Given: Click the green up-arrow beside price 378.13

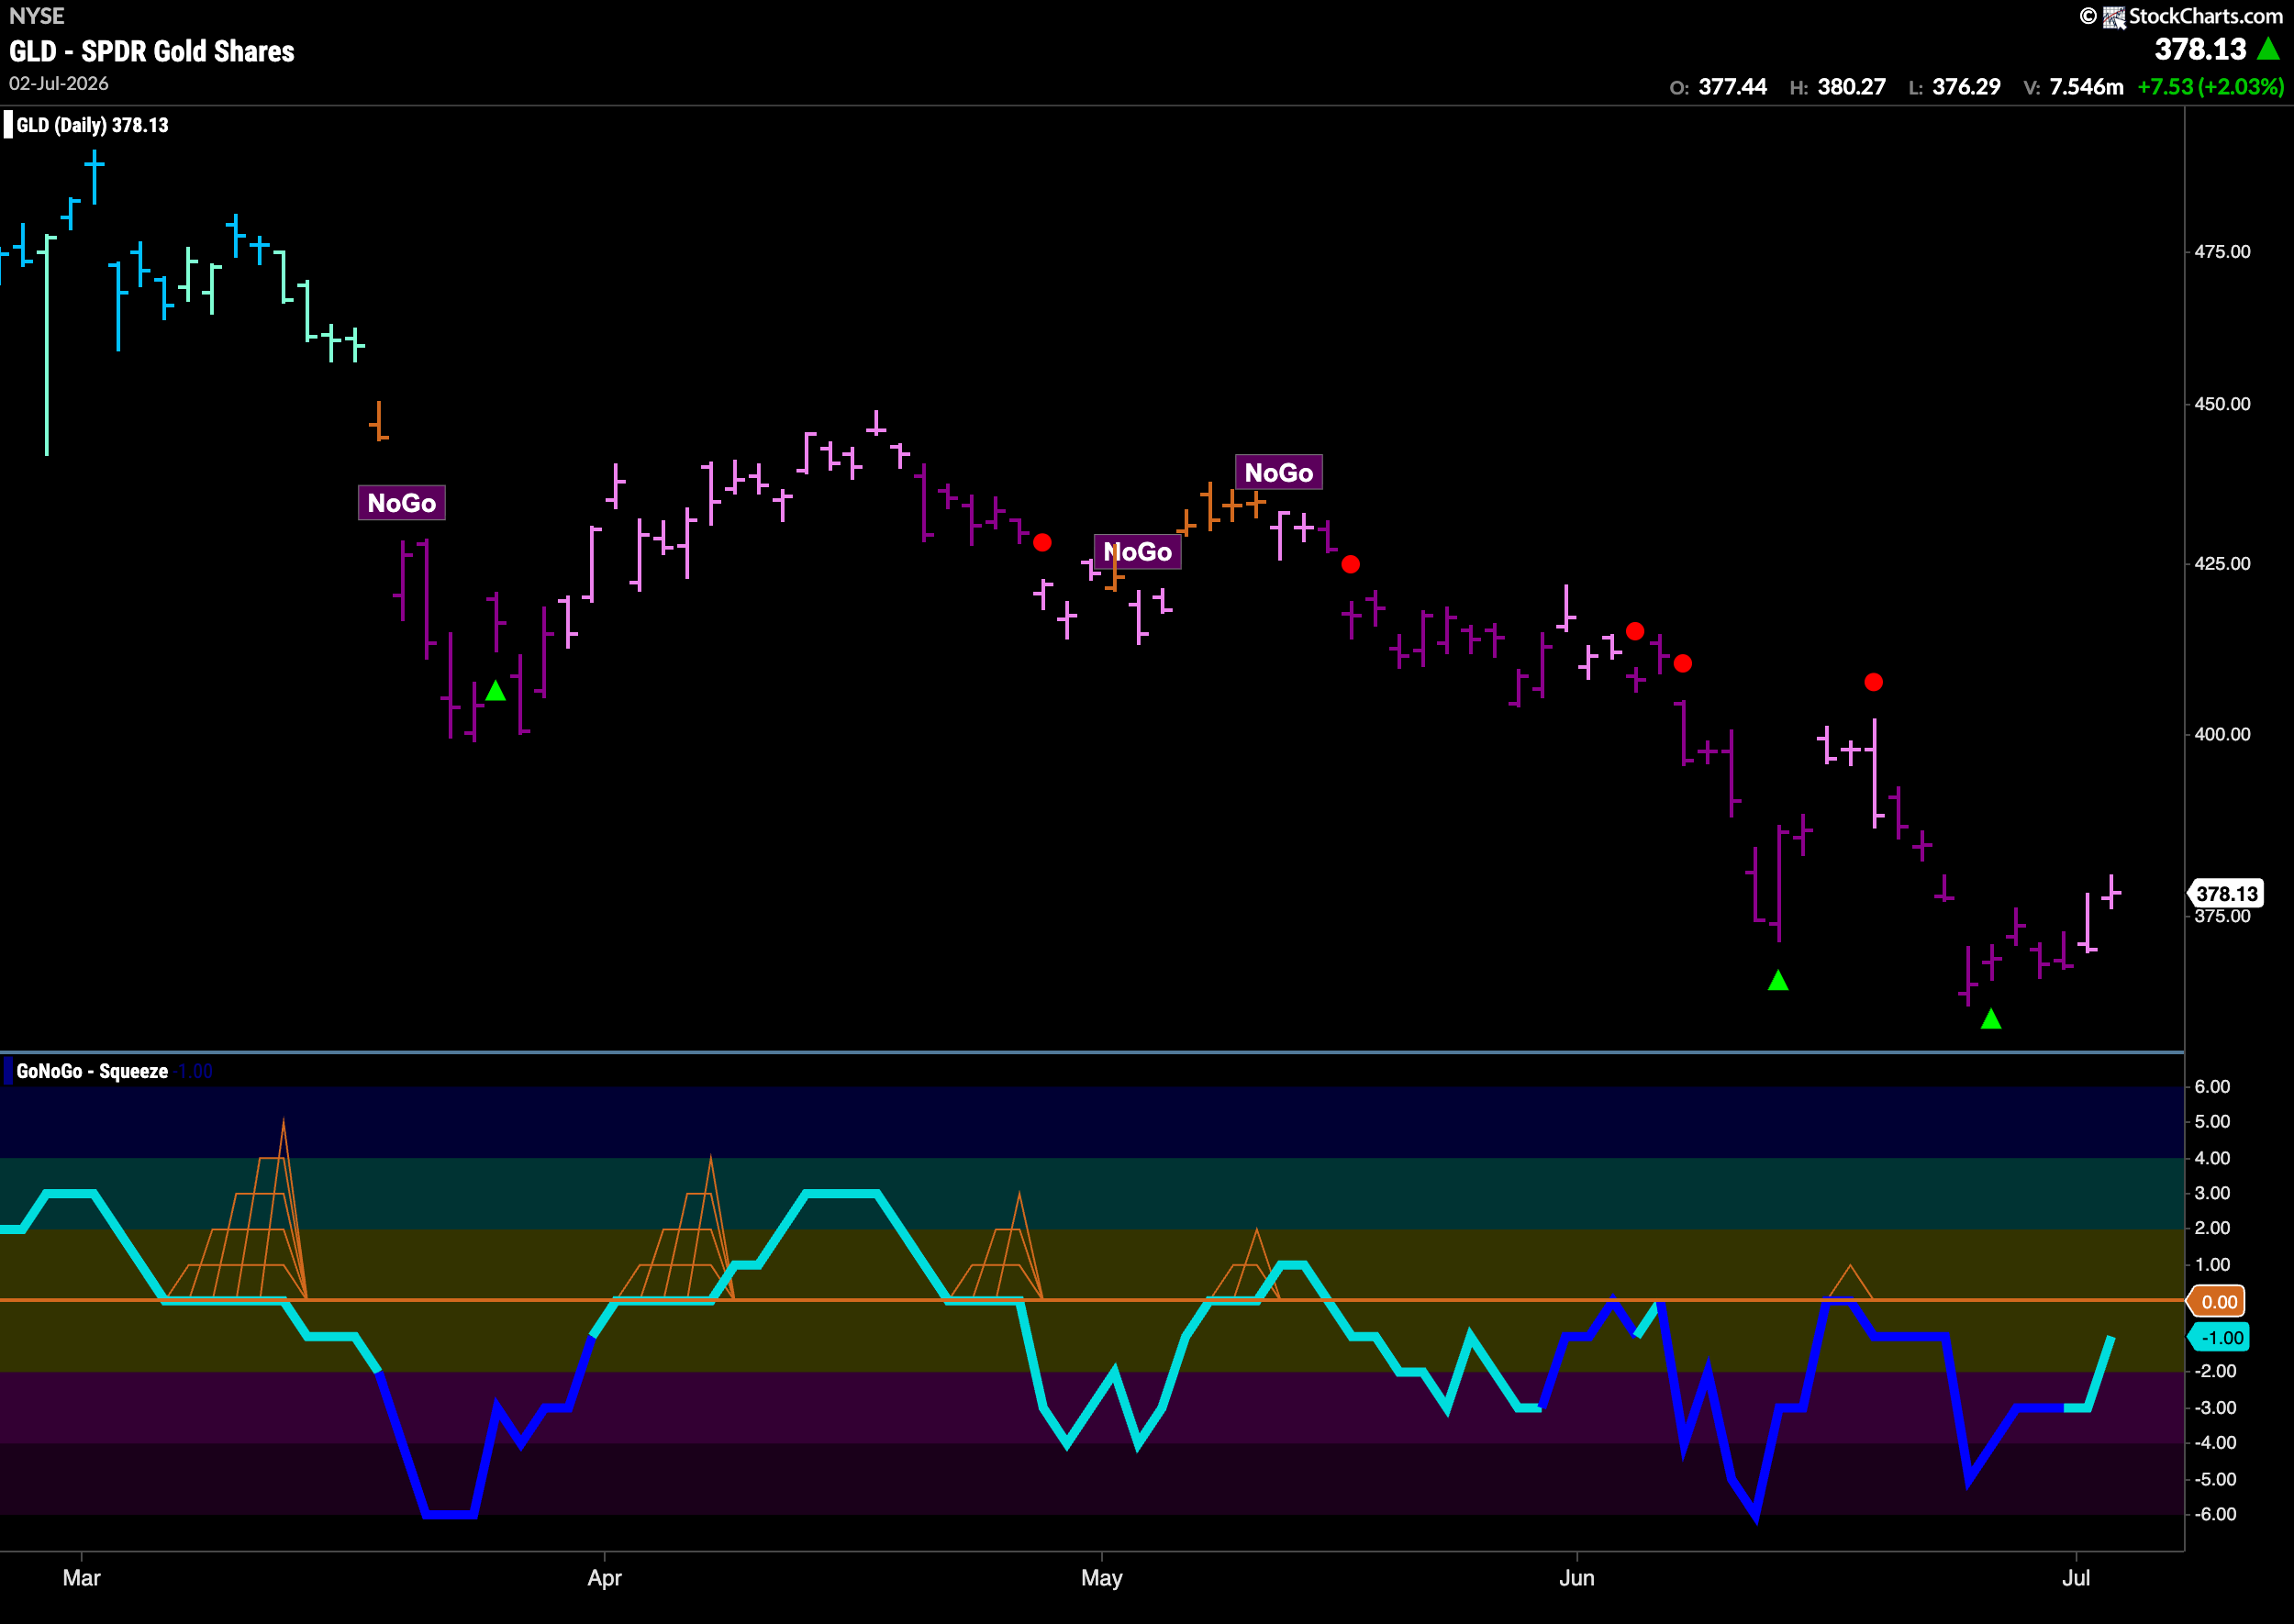Looking at the screenshot, I should pos(2269,49).
